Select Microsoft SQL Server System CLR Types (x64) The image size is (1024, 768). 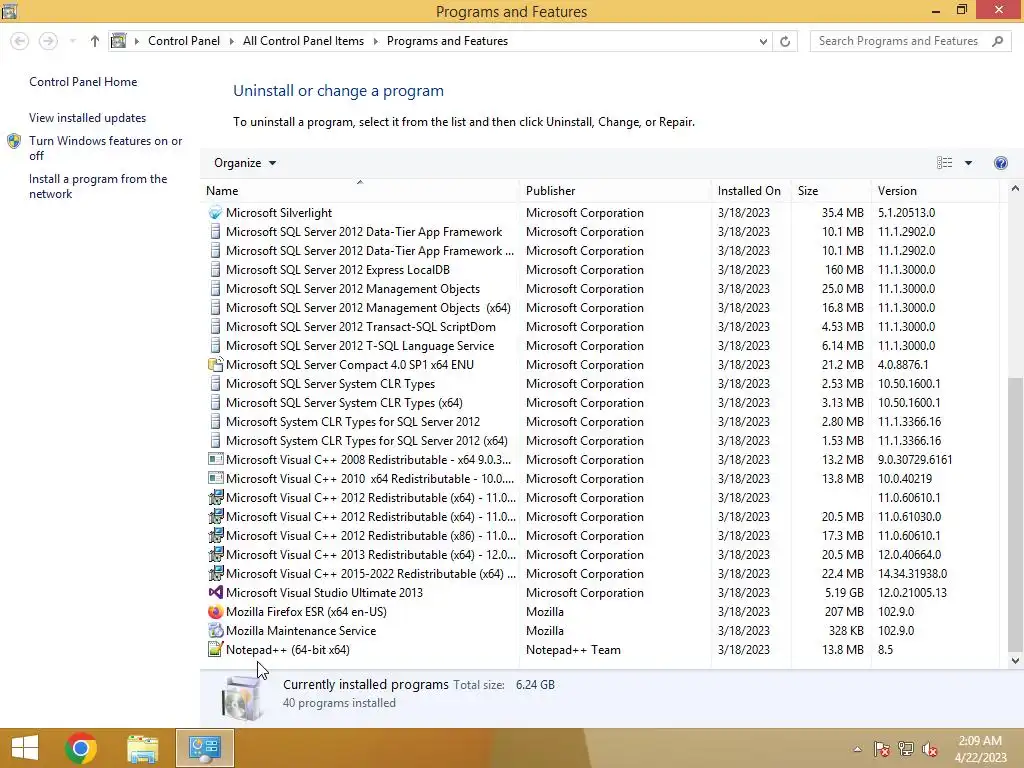point(344,403)
